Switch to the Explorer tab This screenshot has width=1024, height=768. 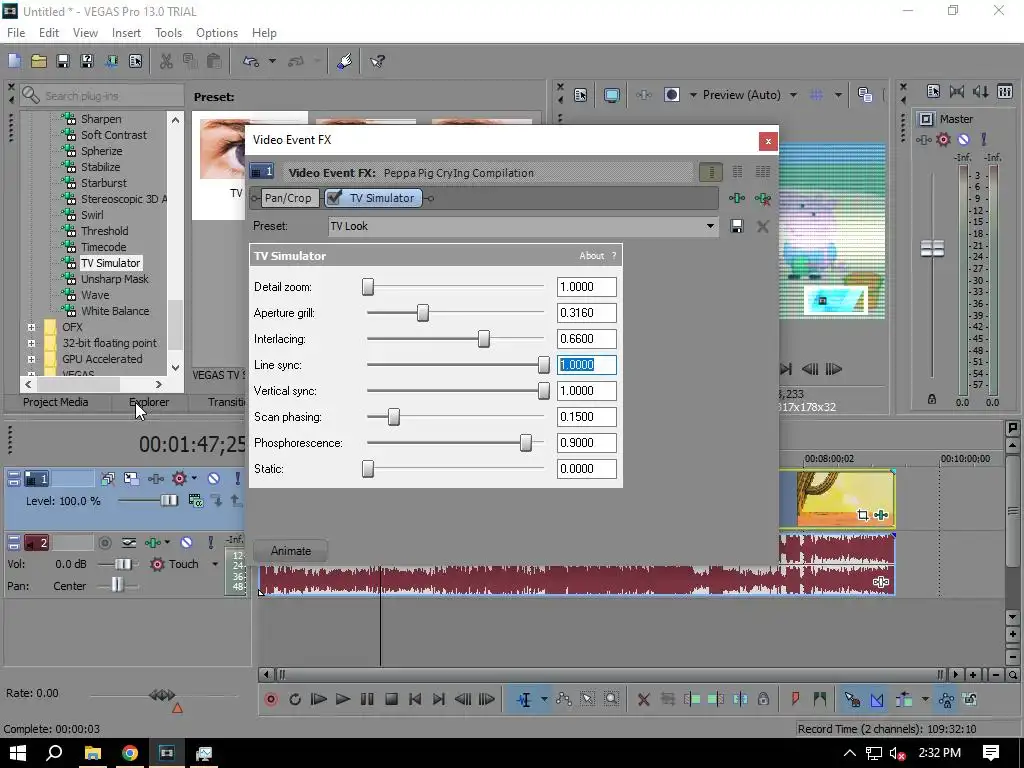click(x=149, y=402)
